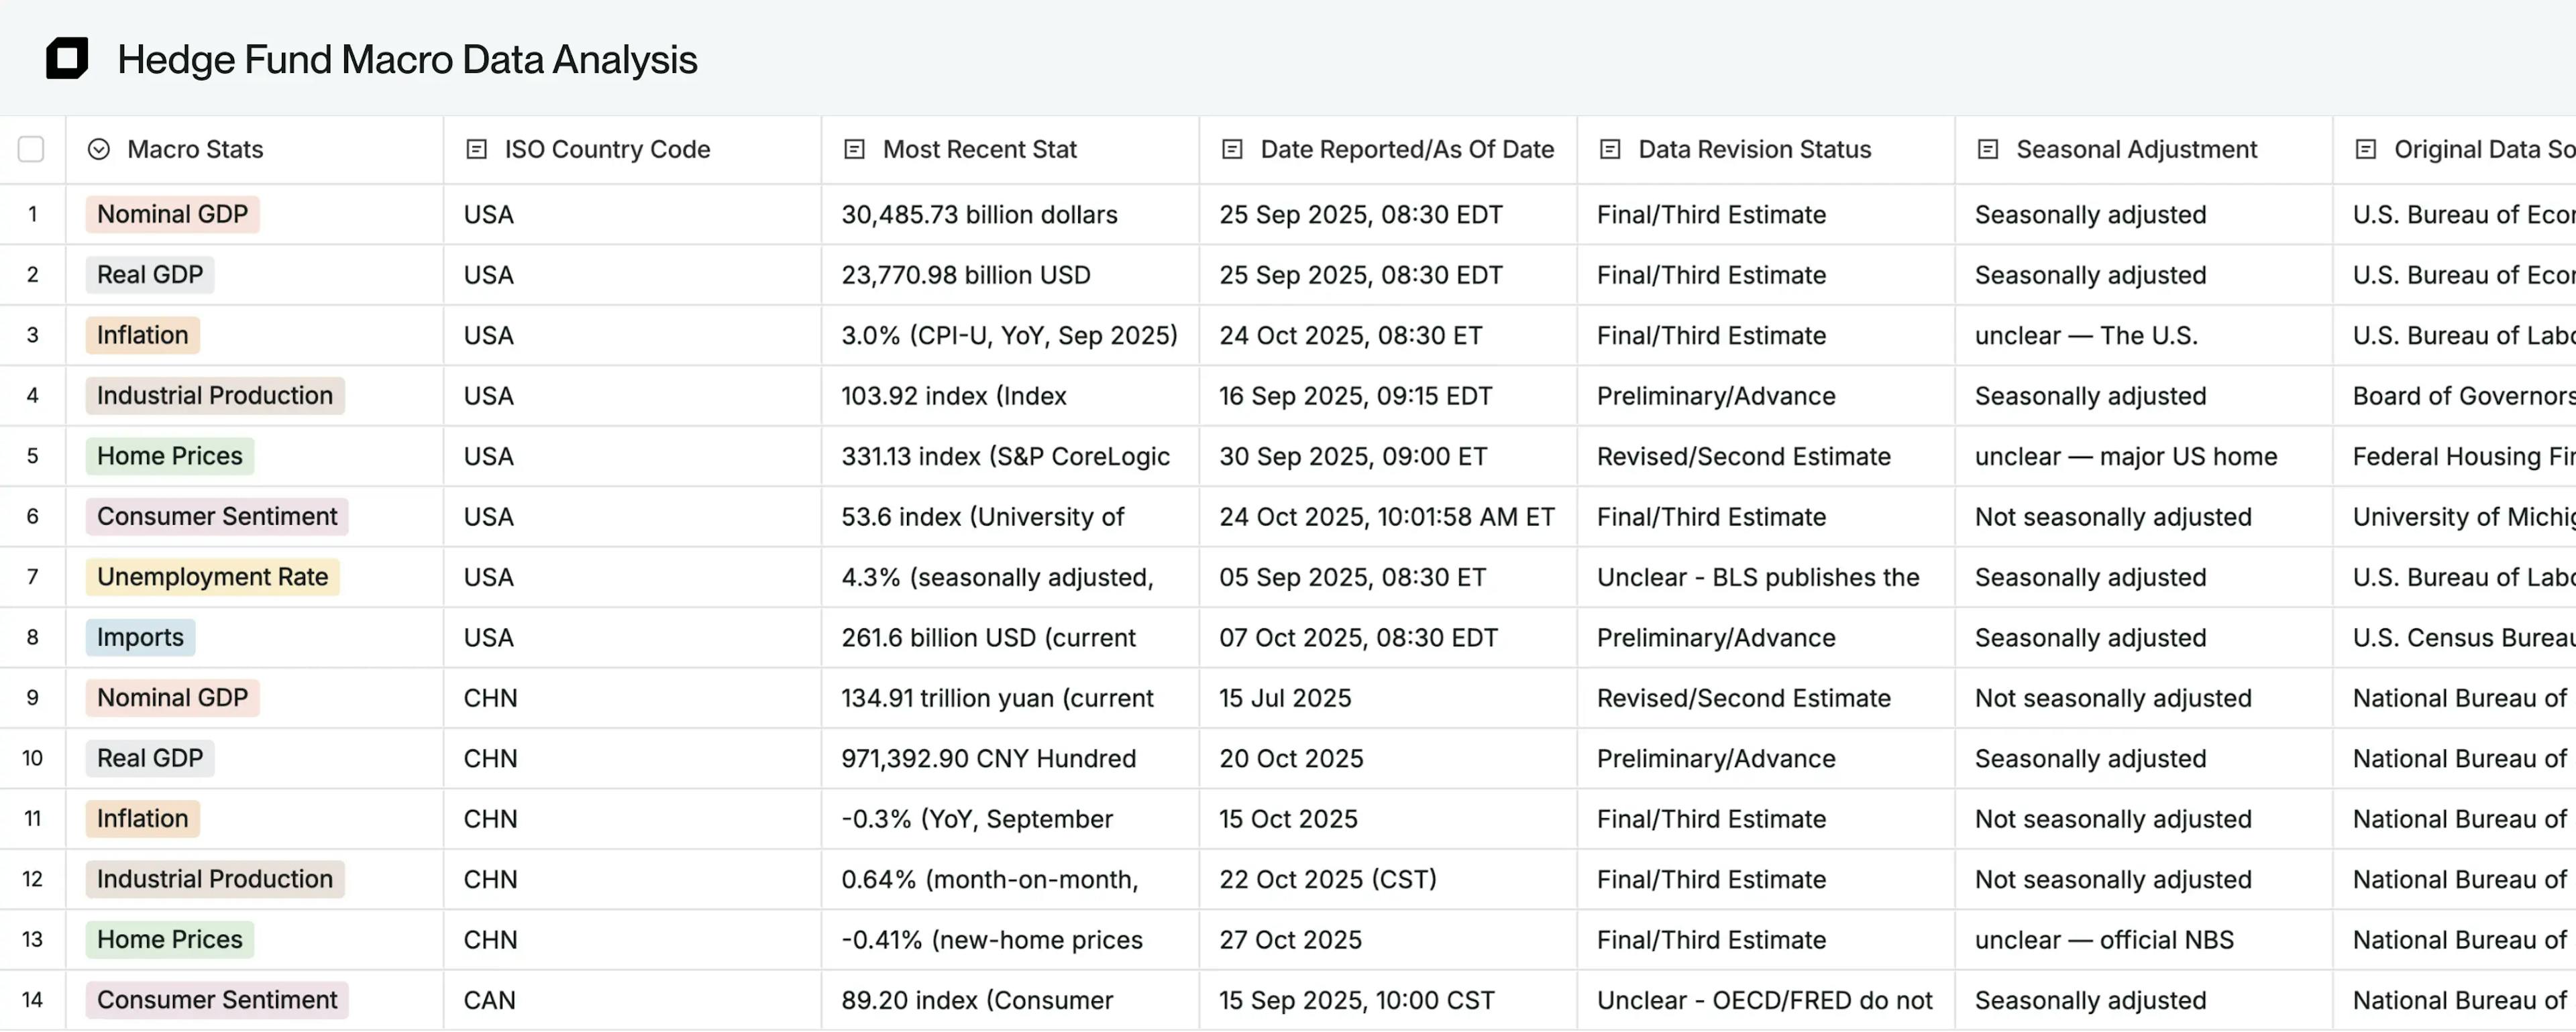
Task: Select the CAN country code cell
Action: (490, 1000)
